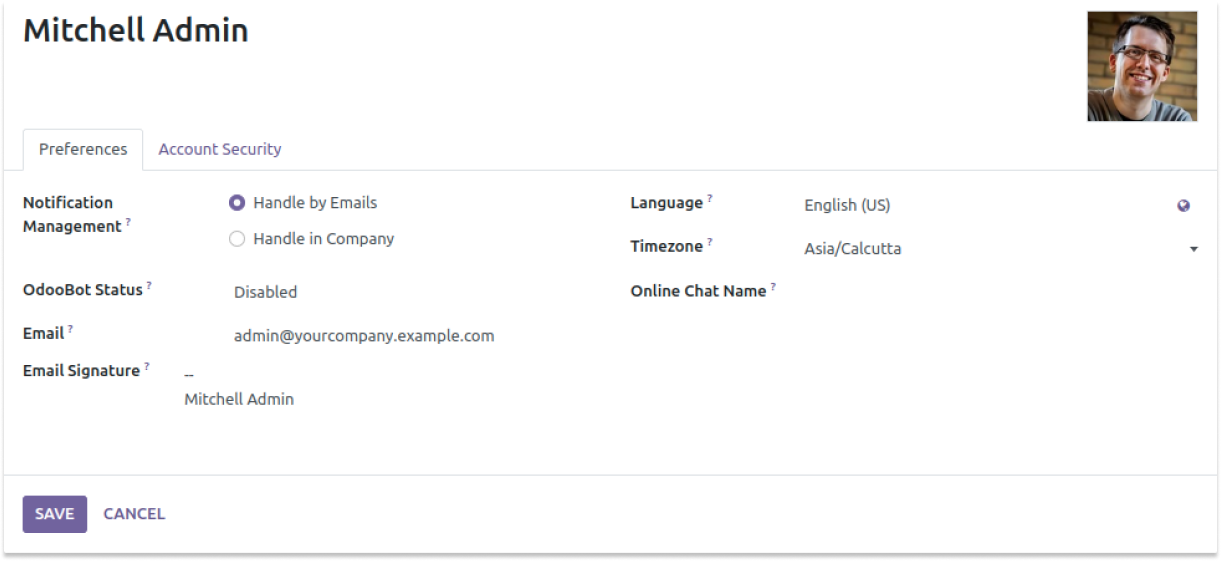Open the English (US) language selector
Image resolution: width=1222 pixels, height=561 pixels.
pos(986,205)
